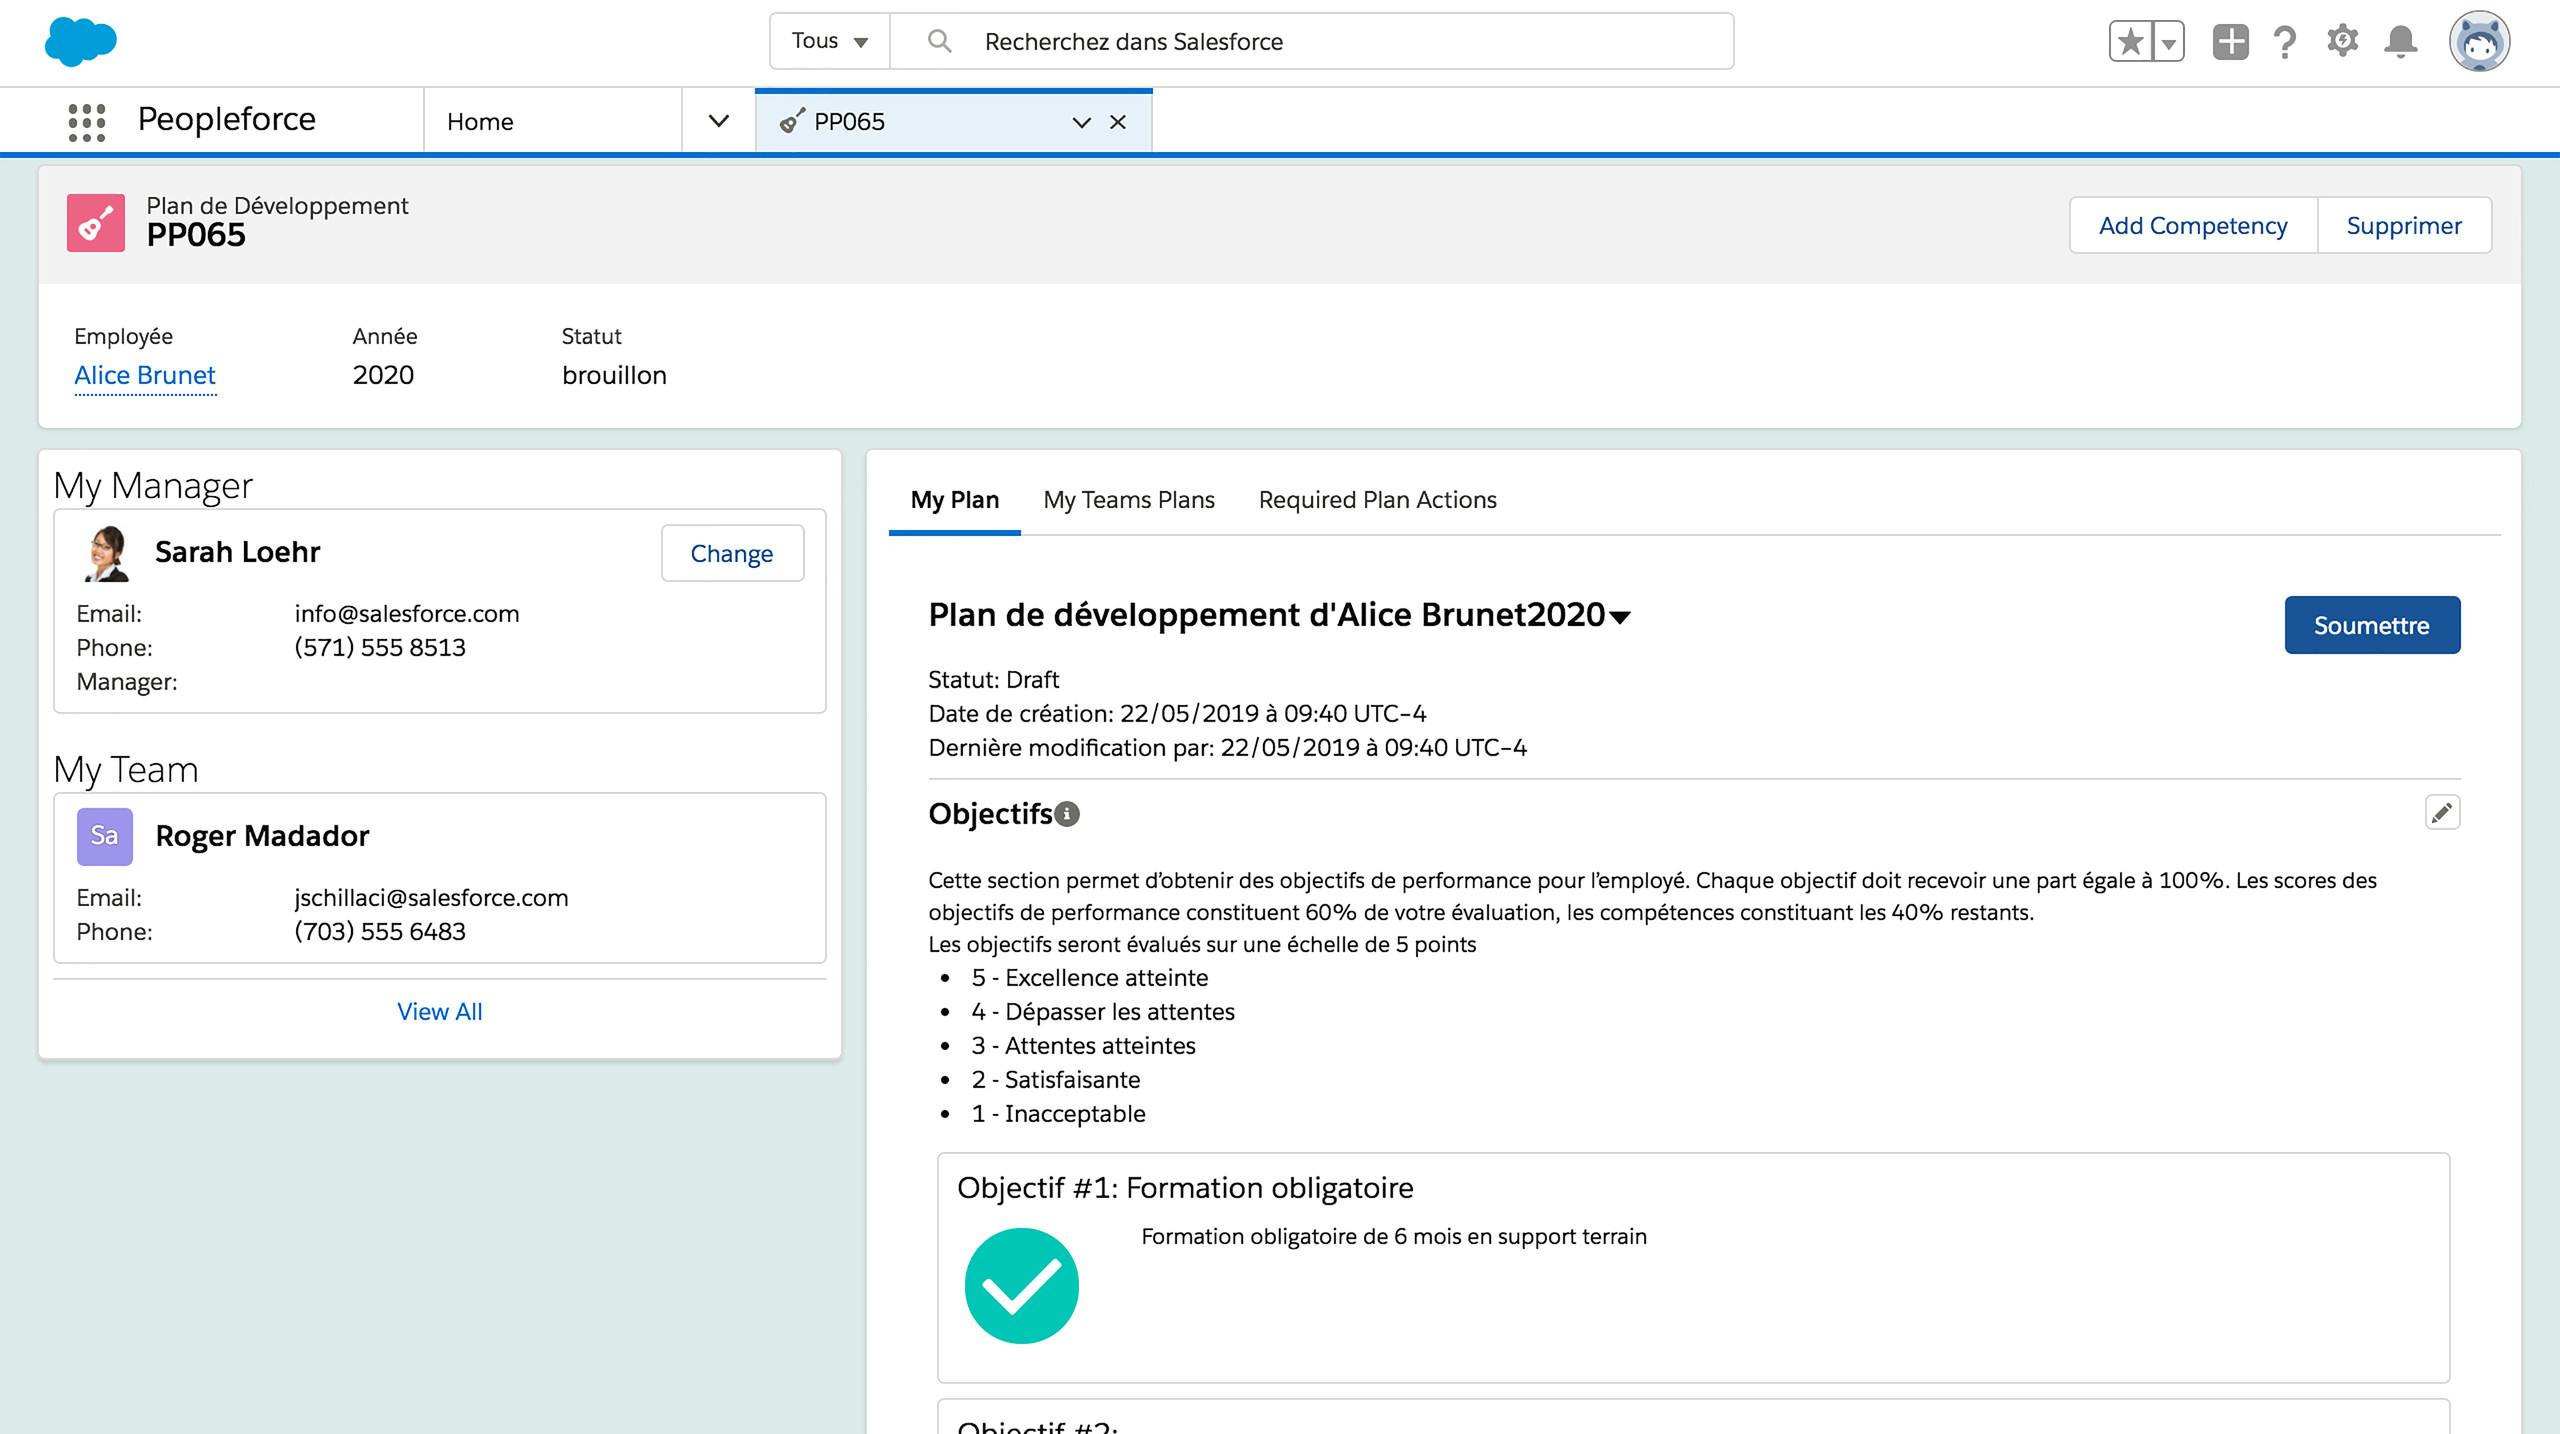The width and height of the screenshot is (2560, 1434).
Task: Edit Objectifs with the pencil icon
Action: [x=2442, y=813]
